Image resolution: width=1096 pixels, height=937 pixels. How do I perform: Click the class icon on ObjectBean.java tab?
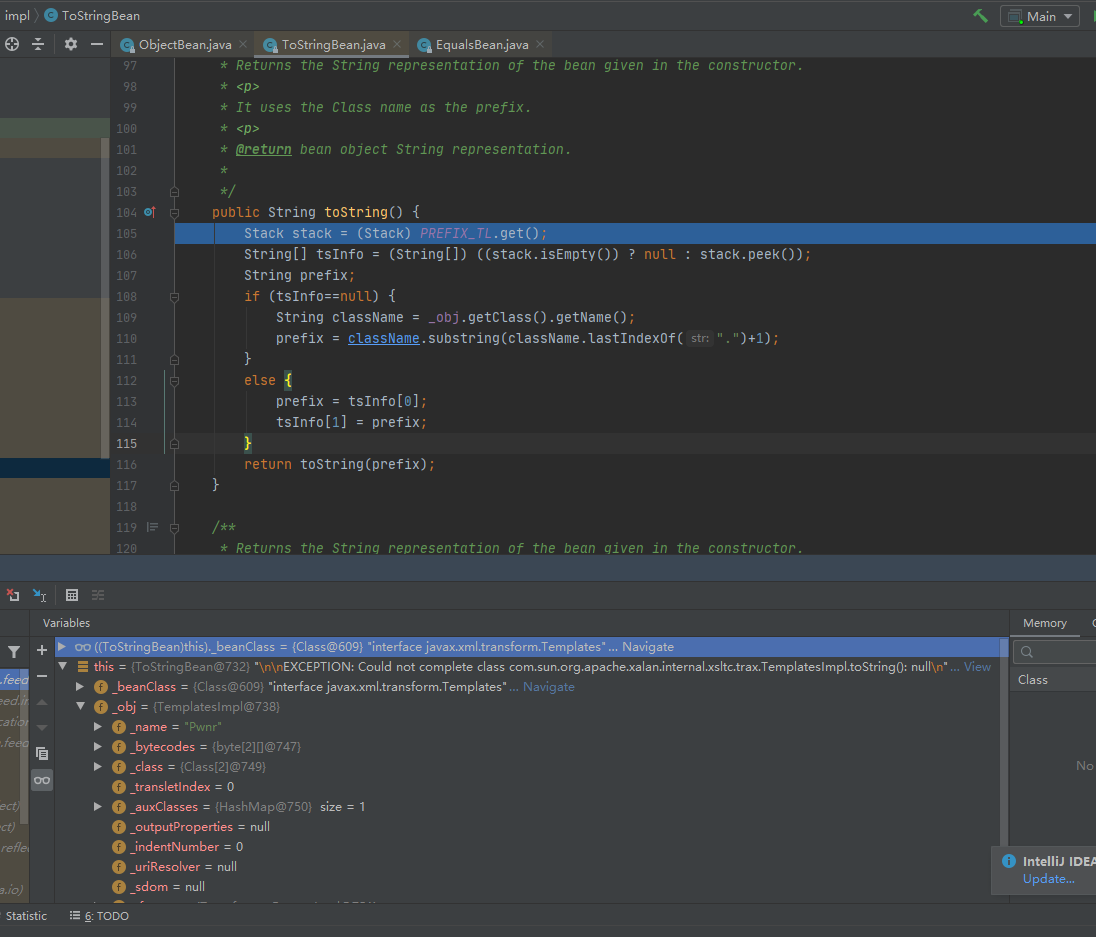127,45
